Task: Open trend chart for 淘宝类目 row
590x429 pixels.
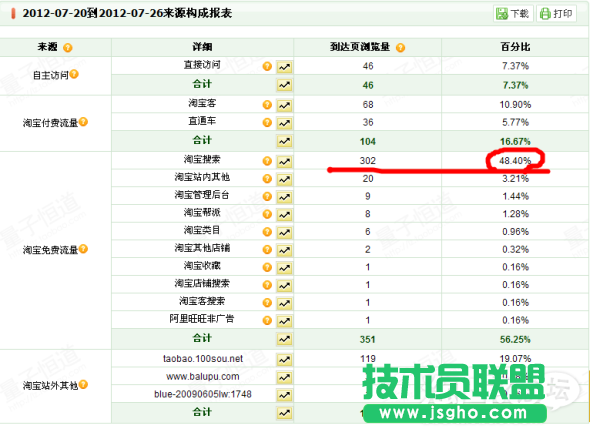Action: coord(284,233)
